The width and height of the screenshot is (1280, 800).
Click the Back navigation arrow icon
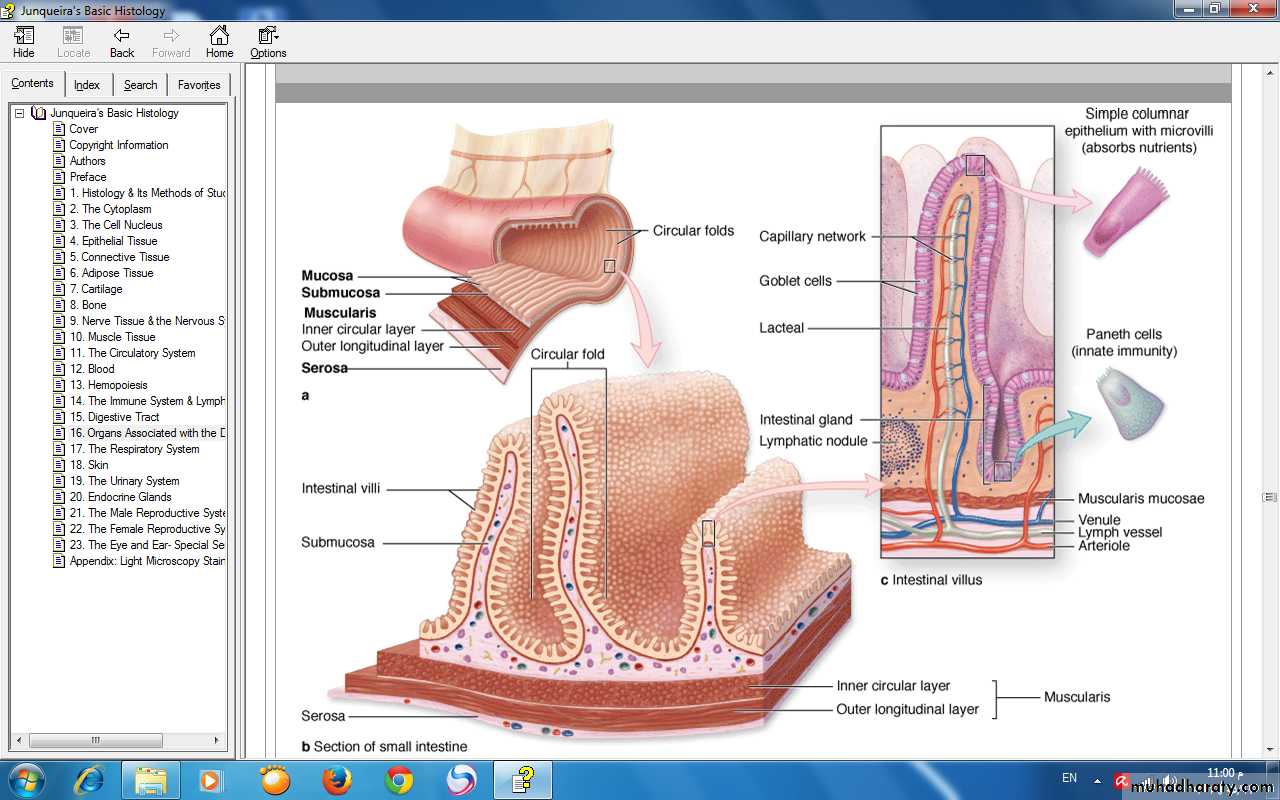122,37
